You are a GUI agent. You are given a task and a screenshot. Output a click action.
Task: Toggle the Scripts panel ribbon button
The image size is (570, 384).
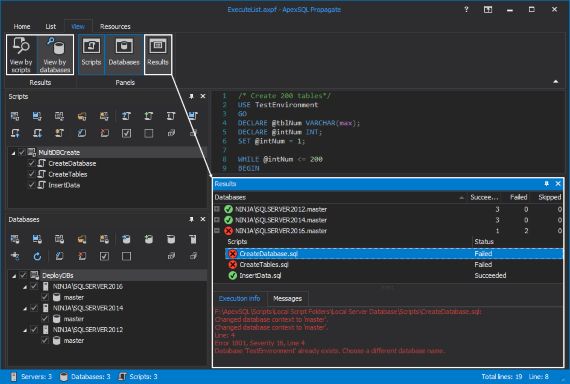[x=91, y=55]
